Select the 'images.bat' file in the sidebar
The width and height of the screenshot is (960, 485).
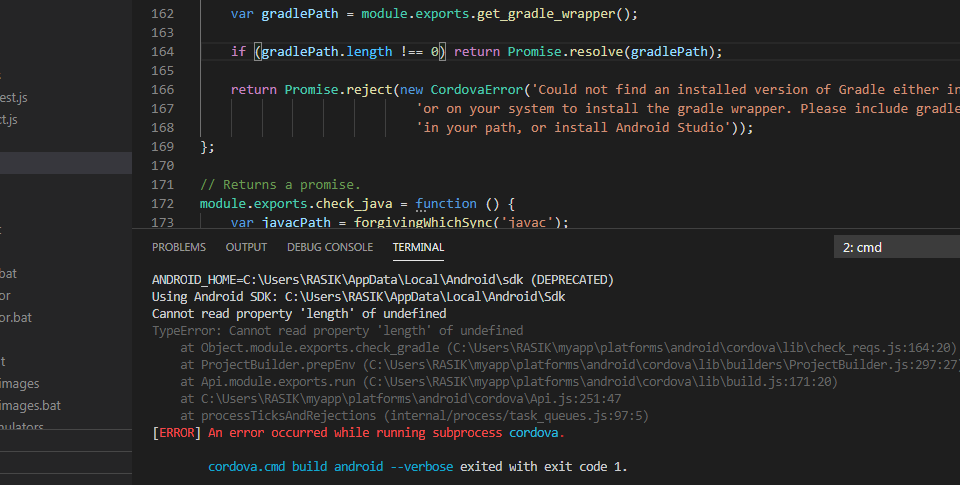point(31,406)
